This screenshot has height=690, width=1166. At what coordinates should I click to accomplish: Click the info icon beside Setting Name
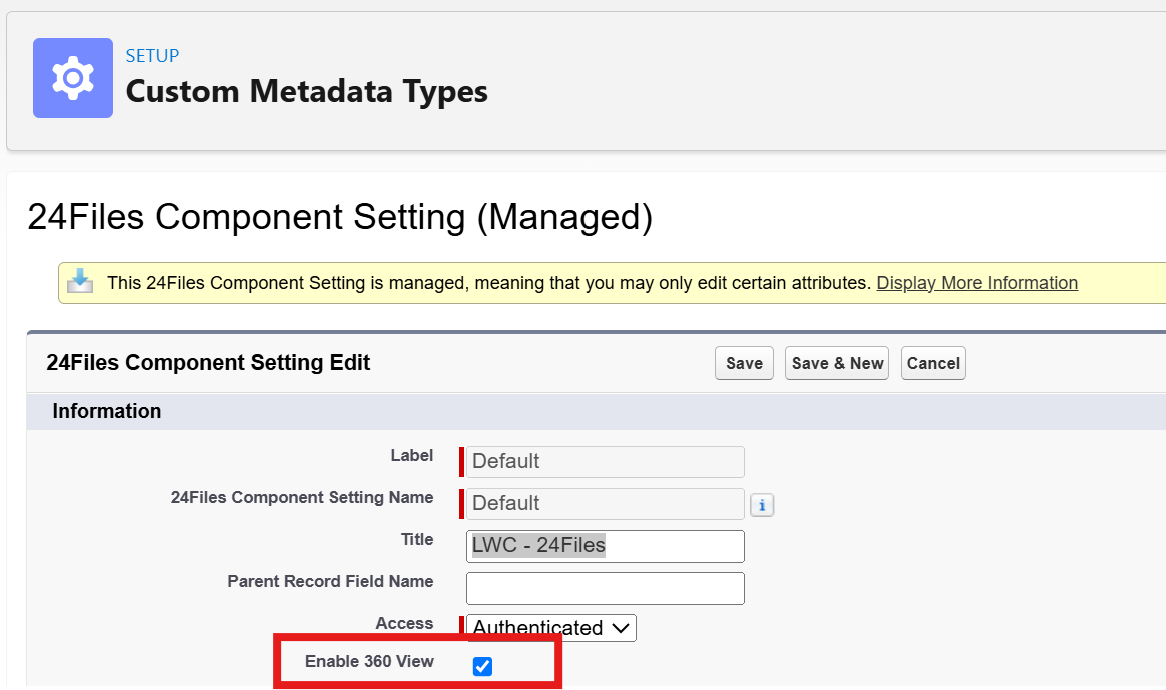coord(761,505)
